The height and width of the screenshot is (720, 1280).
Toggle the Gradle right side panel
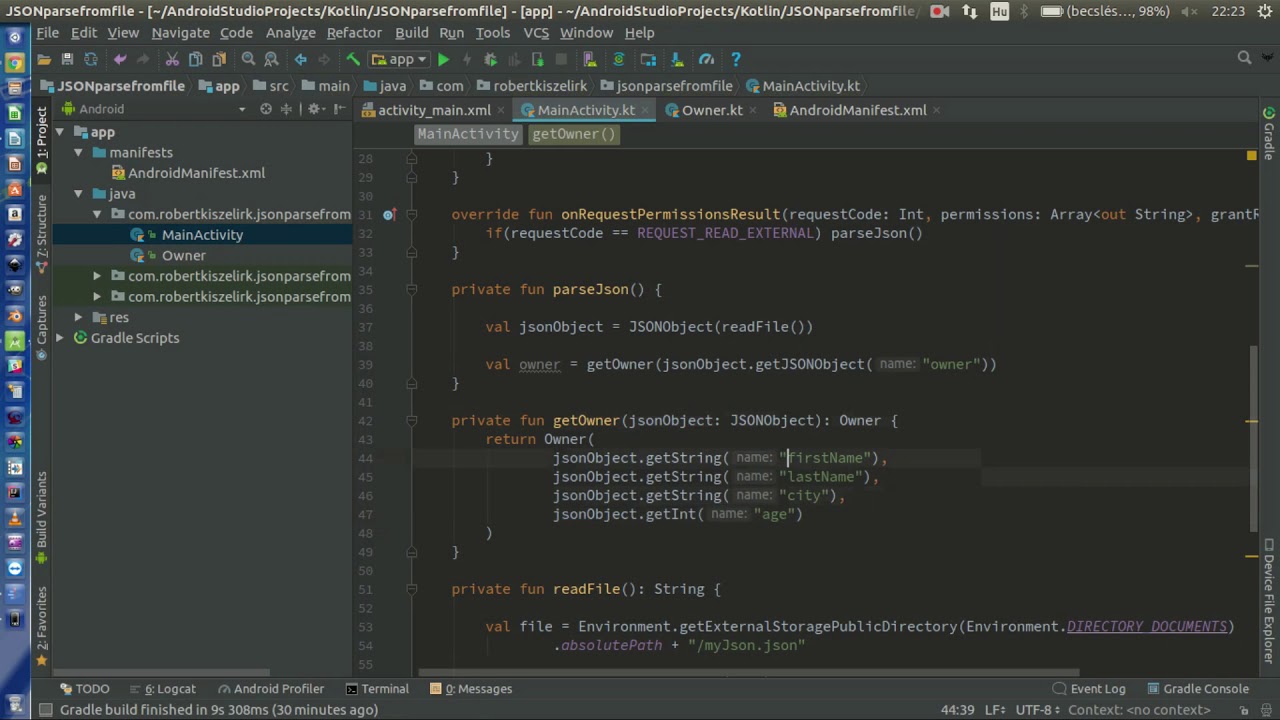click(x=1269, y=132)
